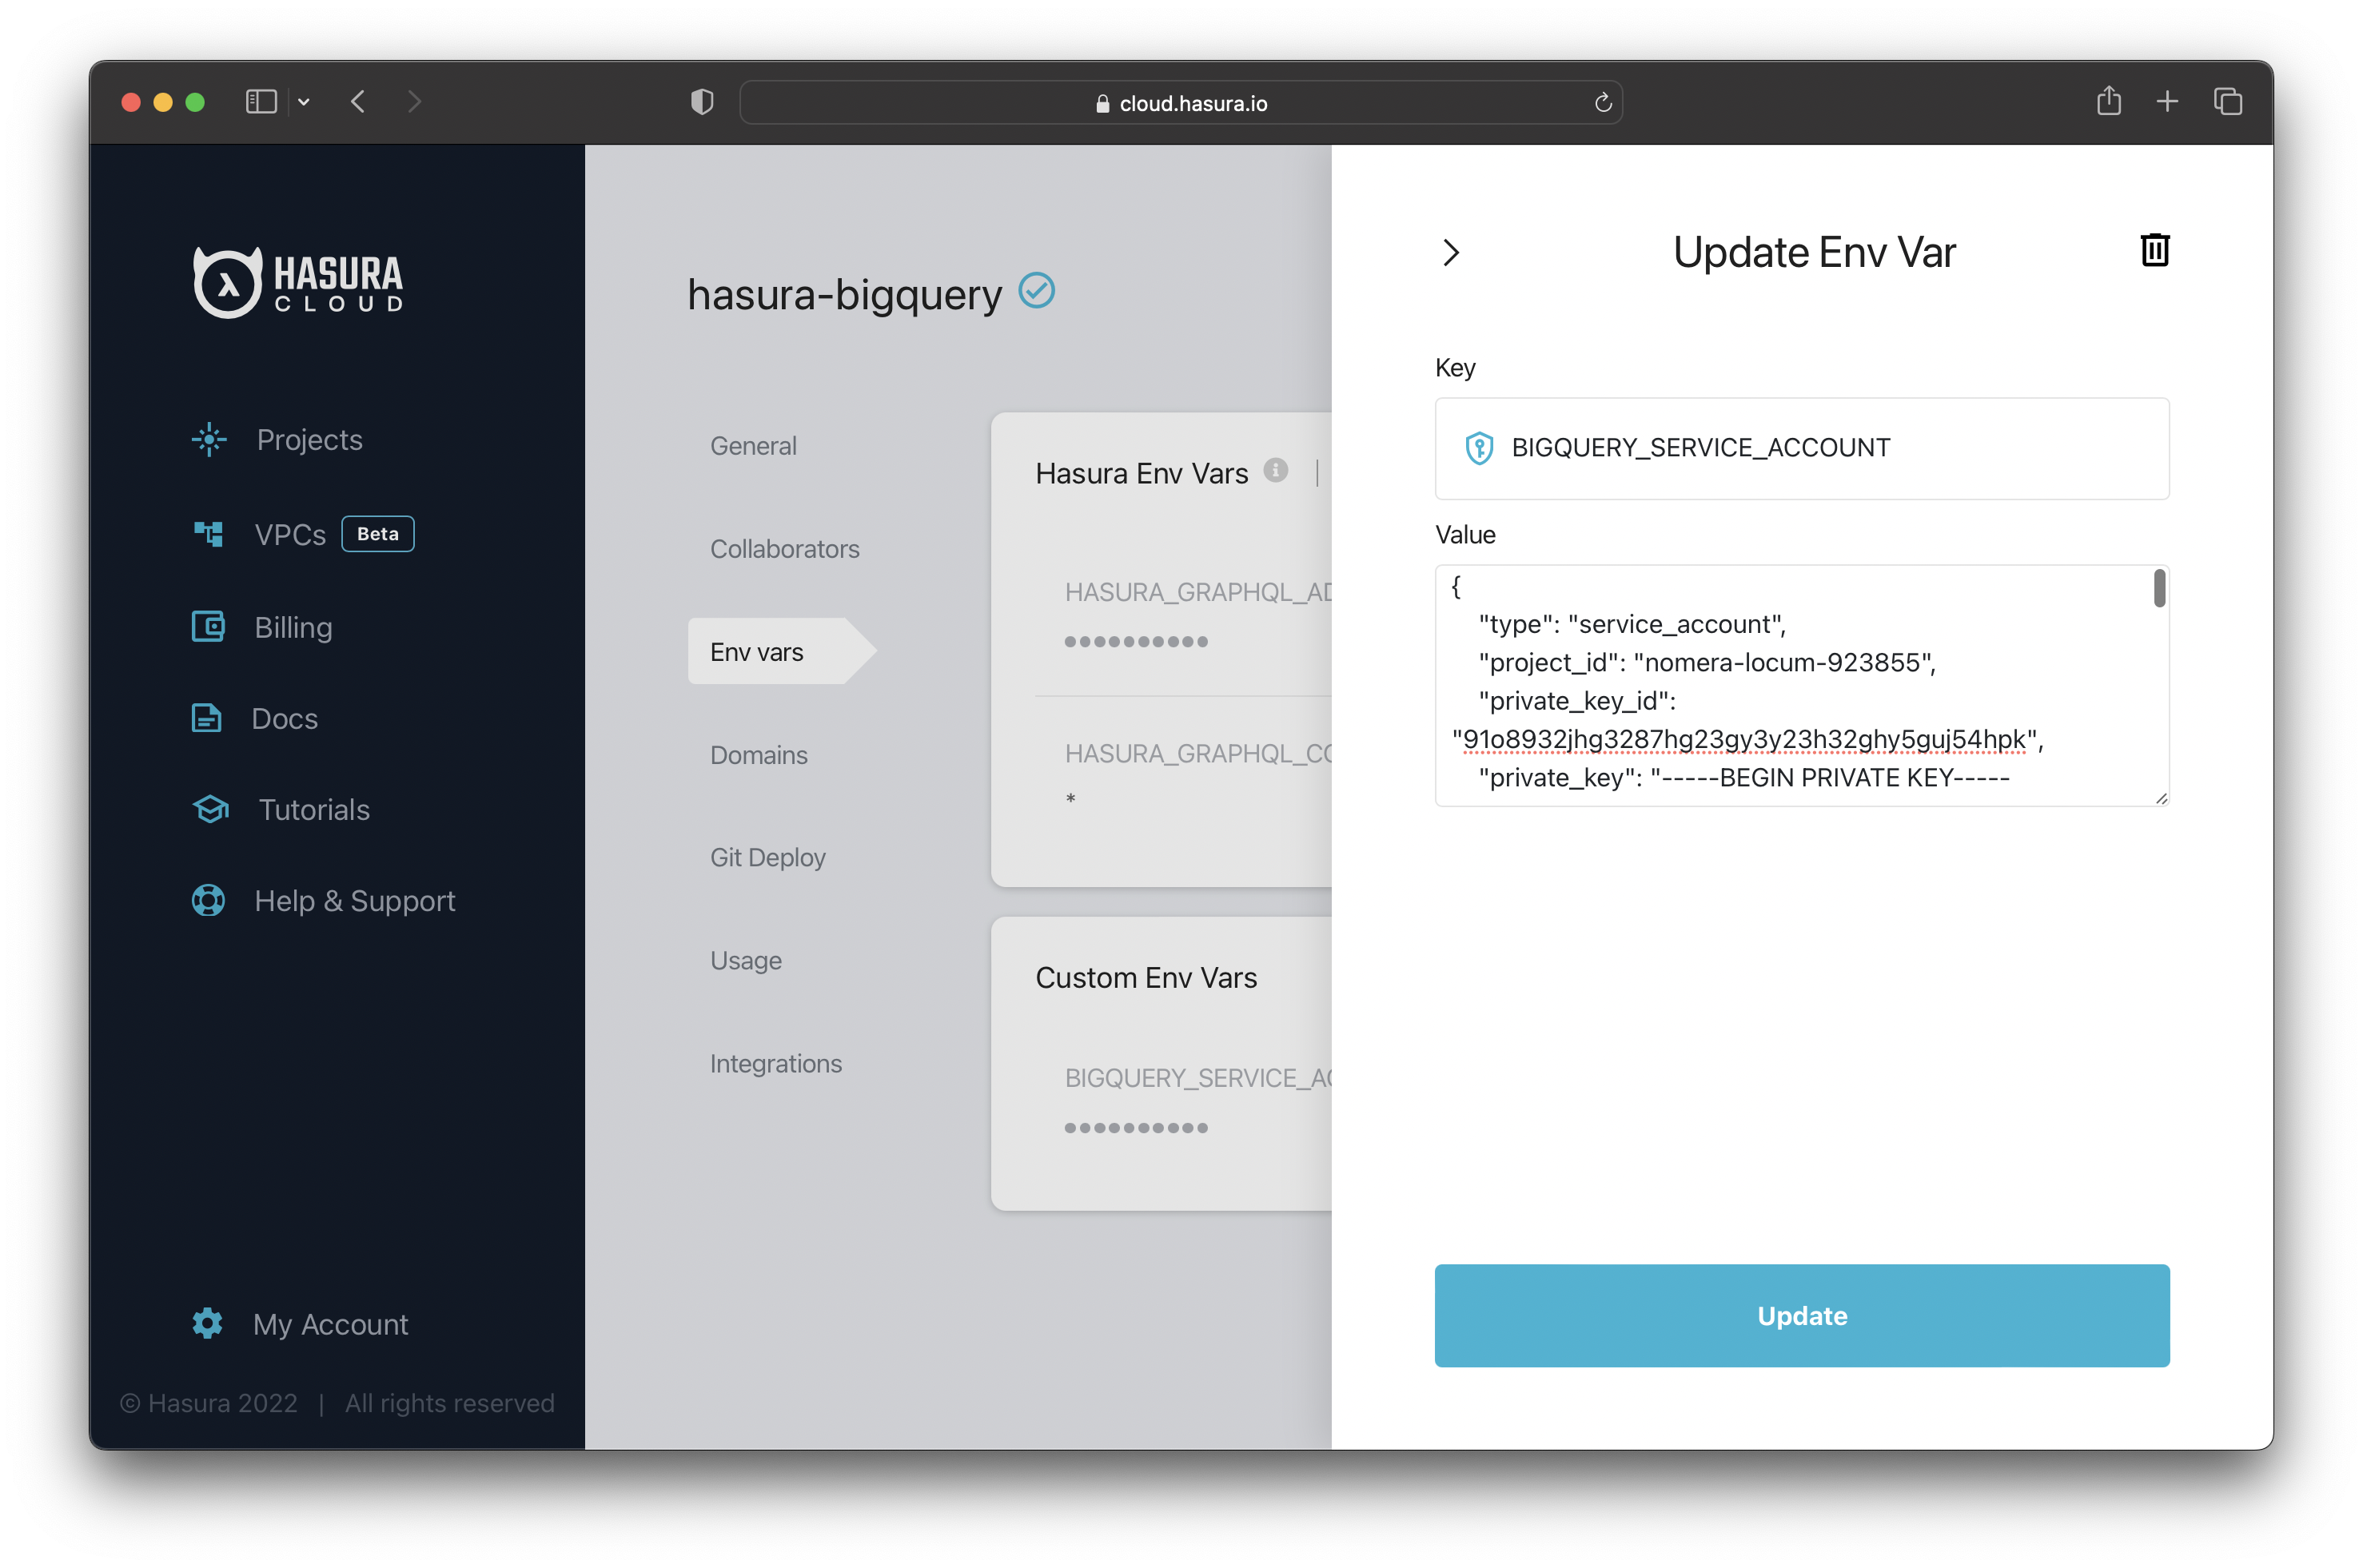Open the Billing page
Screen dimensions: 2363x1568
click(x=293, y=627)
